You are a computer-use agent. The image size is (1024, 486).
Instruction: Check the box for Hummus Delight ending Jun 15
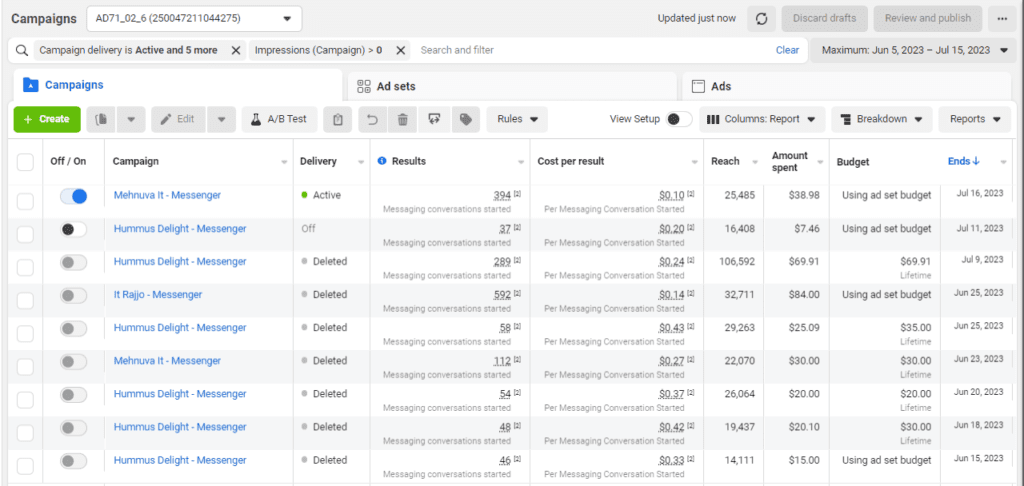pyautogui.click(x=25, y=466)
